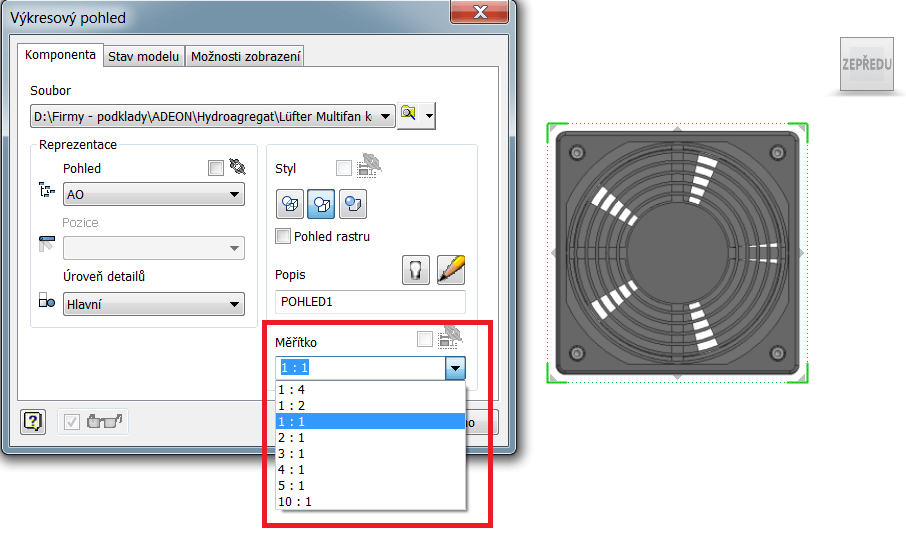Toggle the preview checkbox beside glasses icon
Viewport: 906px width, 534px height.
72,422
